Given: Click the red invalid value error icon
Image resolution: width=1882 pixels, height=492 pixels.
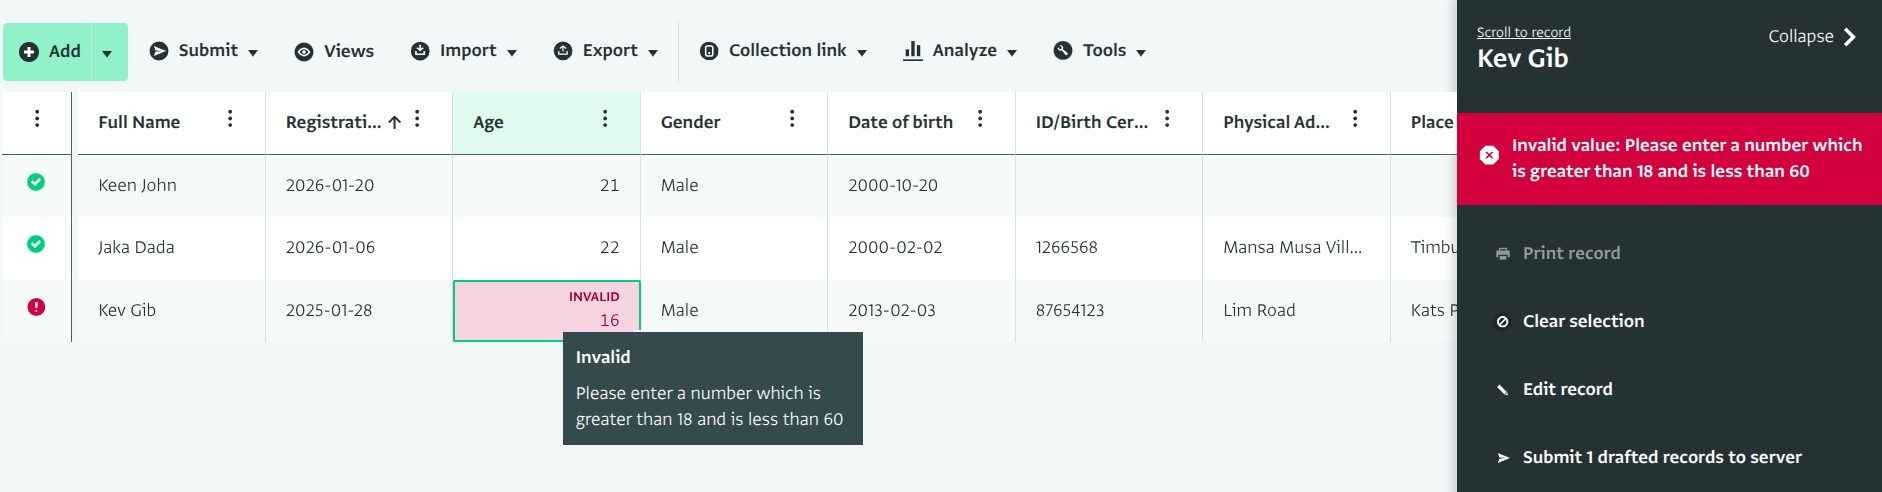Looking at the screenshot, I should pos(1489,155).
